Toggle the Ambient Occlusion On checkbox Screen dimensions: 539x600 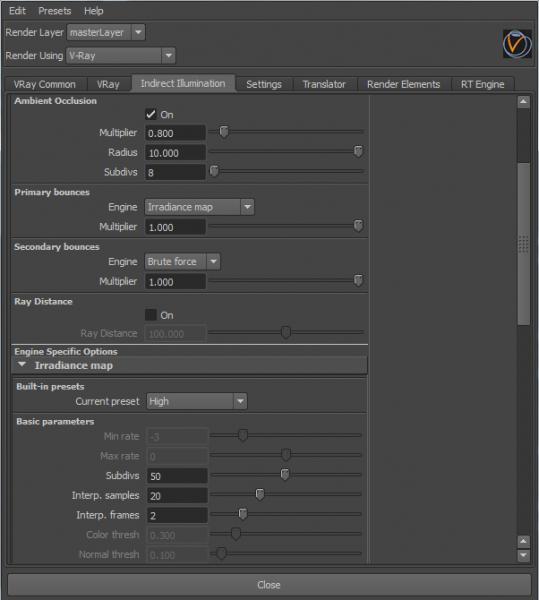coord(151,114)
